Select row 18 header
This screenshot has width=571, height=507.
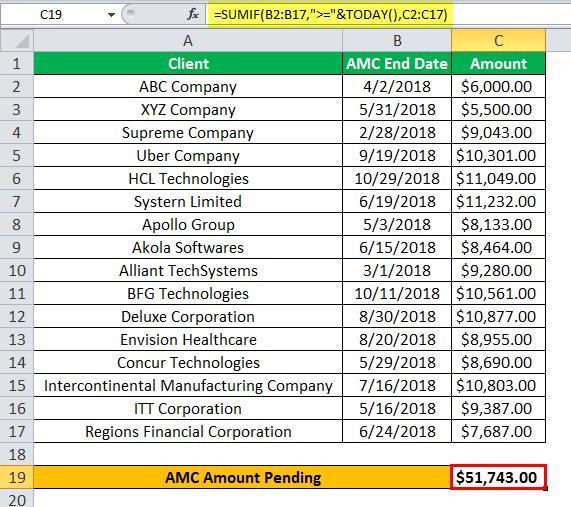(17, 455)
